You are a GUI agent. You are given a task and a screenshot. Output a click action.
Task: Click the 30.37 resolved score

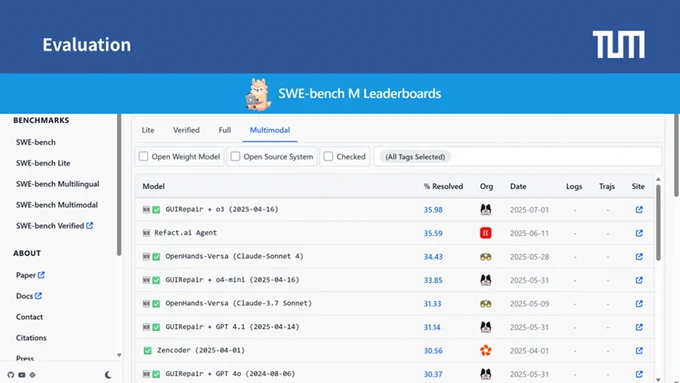[433, 373]
